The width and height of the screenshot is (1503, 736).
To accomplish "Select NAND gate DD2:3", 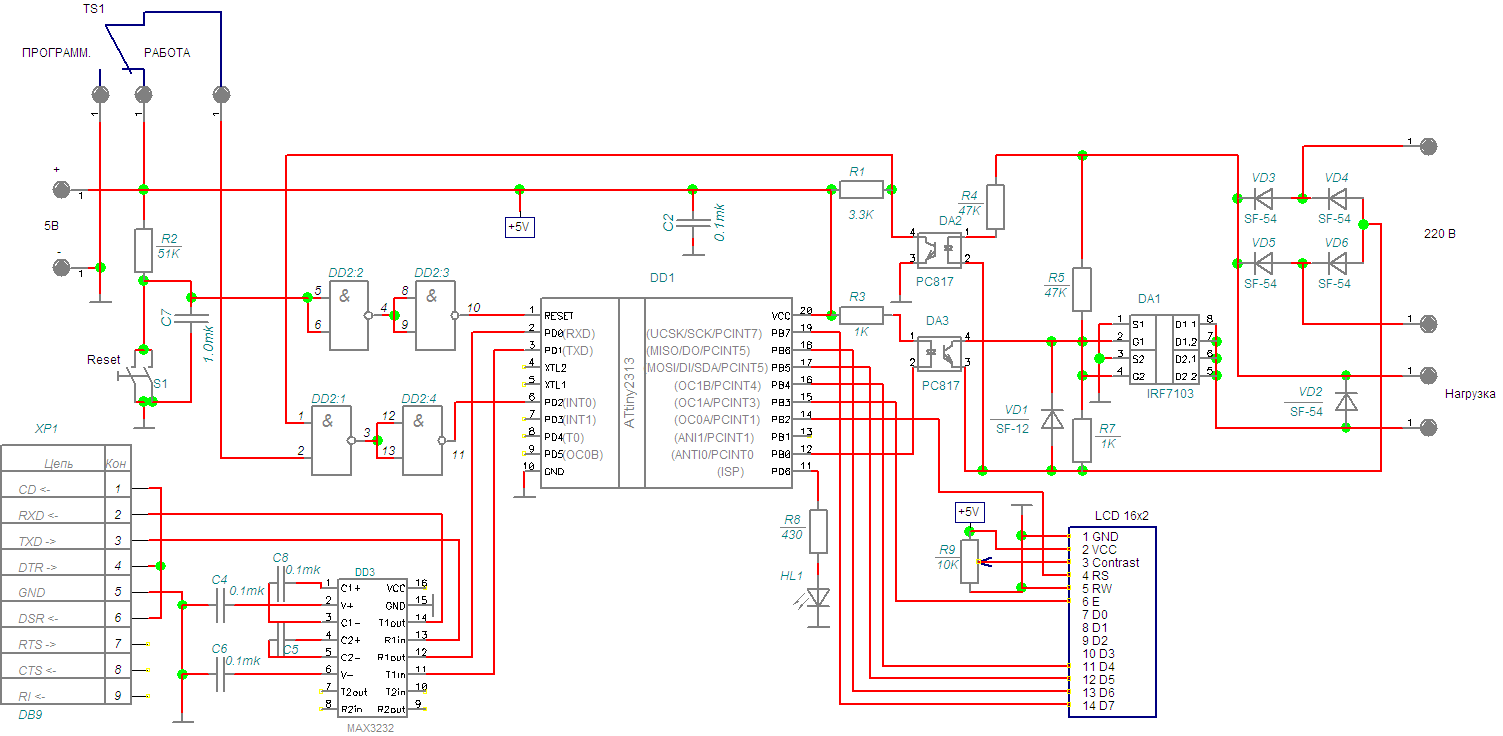I will [x=435, y=315].
